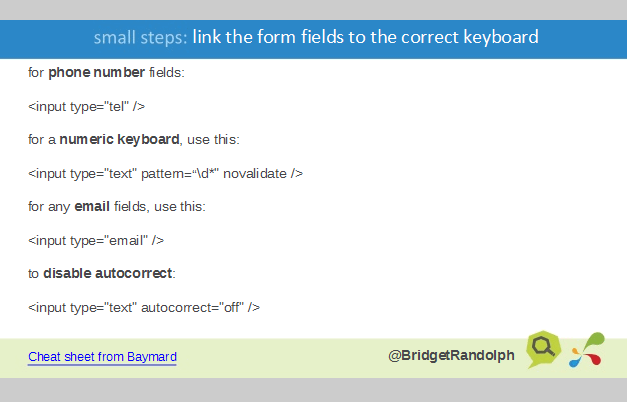
Task: Click the gray bar at the slide top
Action: [x=313, y=9]
